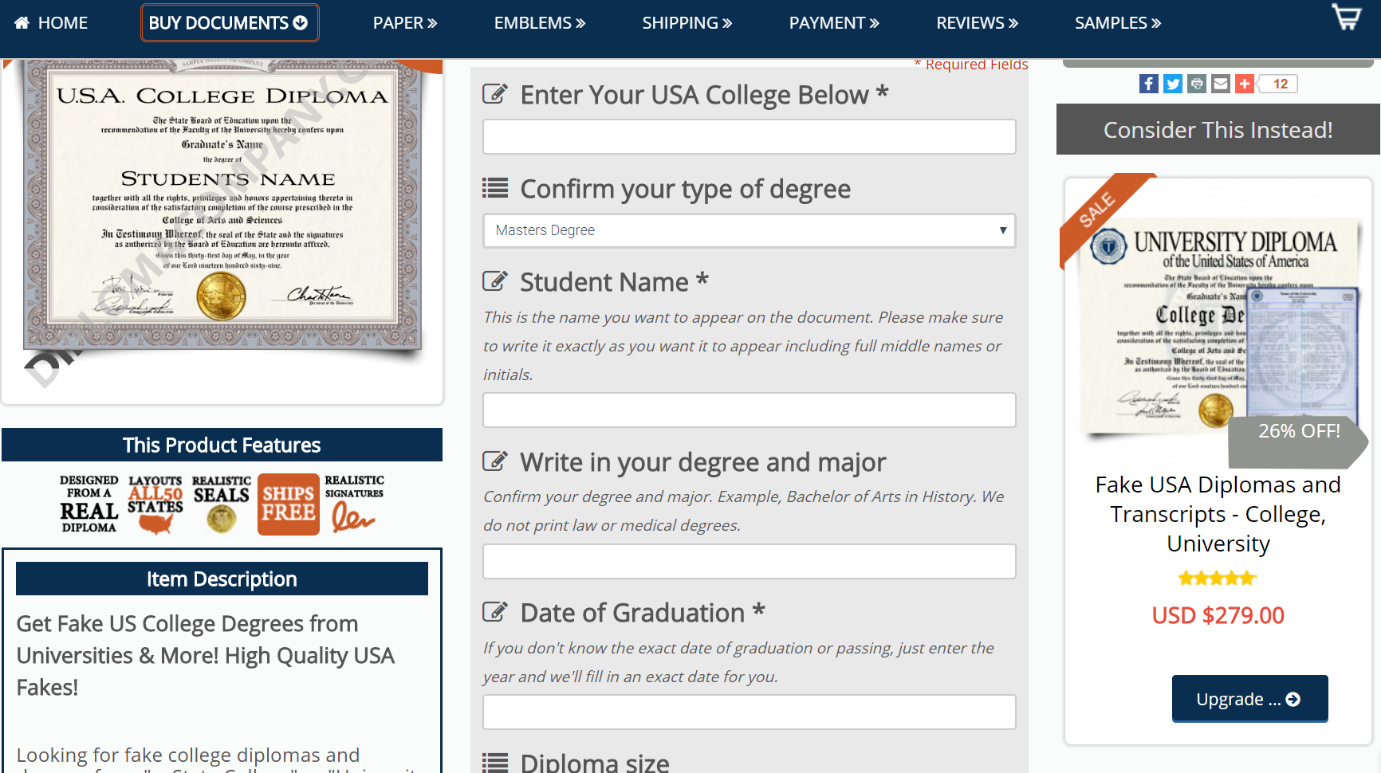Click the Student Name text field
Viewport: 1381px width, 773px height.
click(x=749, y=410)
